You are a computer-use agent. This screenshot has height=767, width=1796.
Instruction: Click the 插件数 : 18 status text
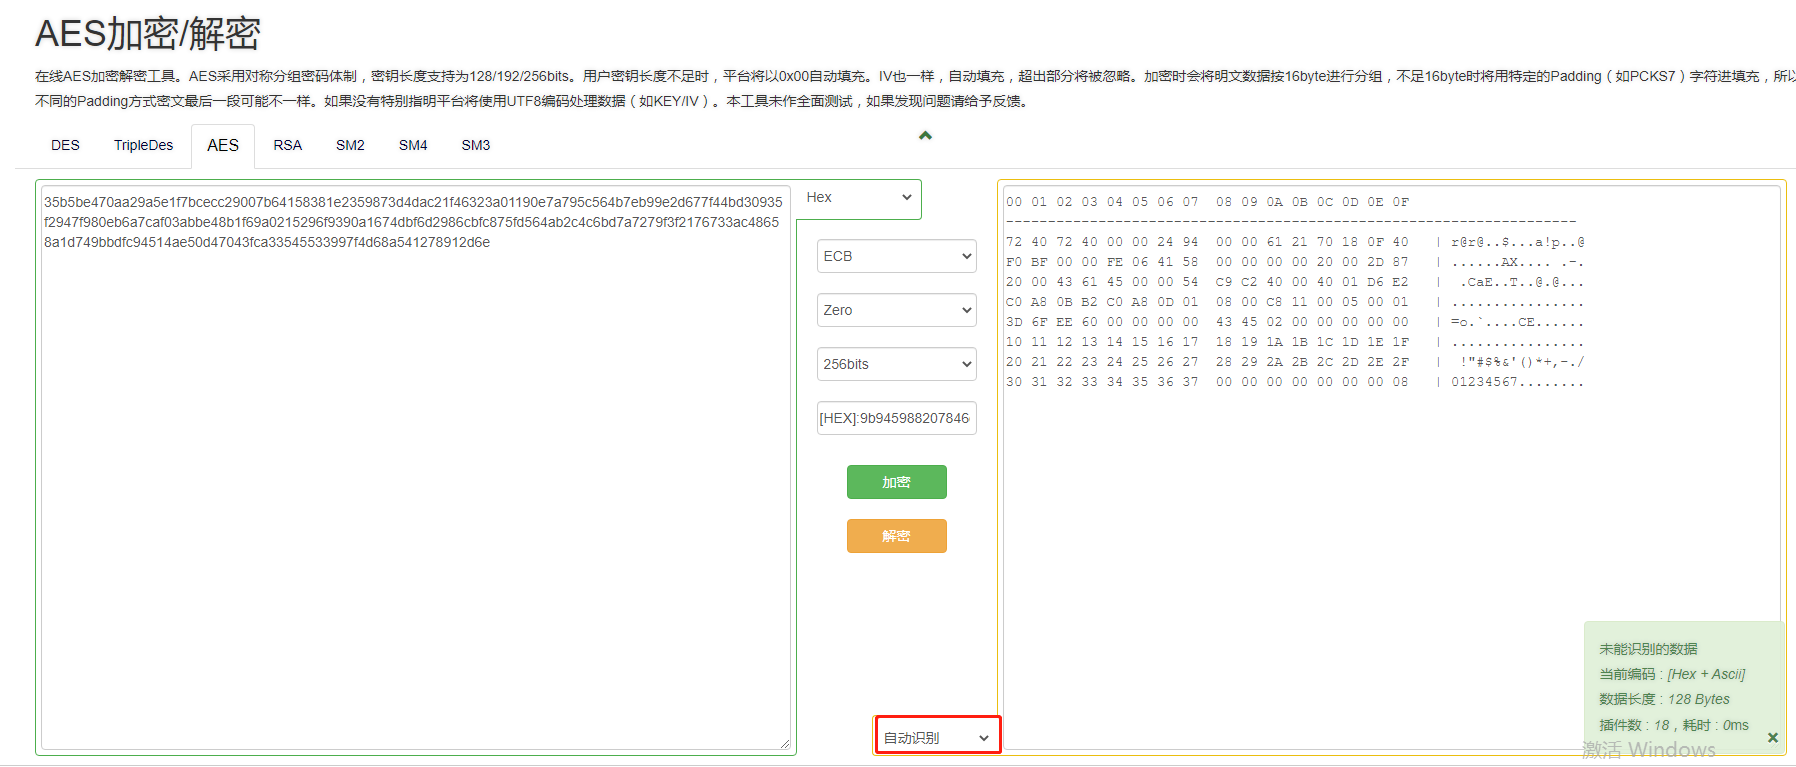click(1634, 725)
